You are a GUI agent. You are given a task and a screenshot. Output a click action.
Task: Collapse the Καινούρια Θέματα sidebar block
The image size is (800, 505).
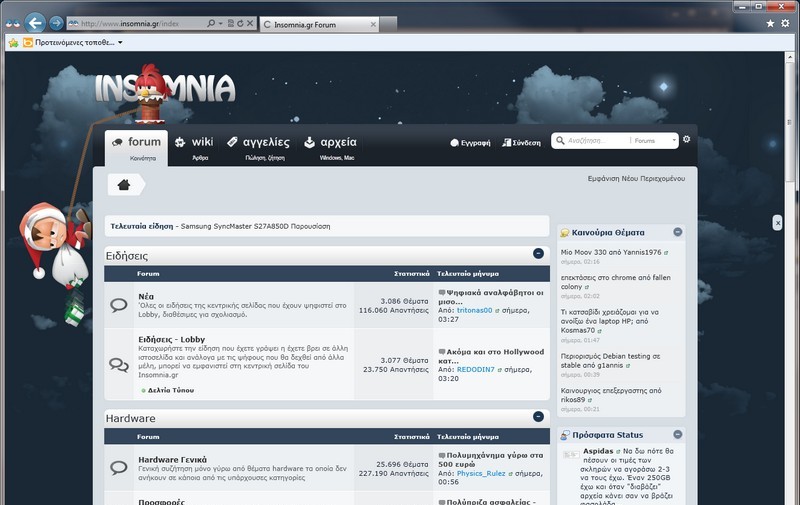(678, 232)
